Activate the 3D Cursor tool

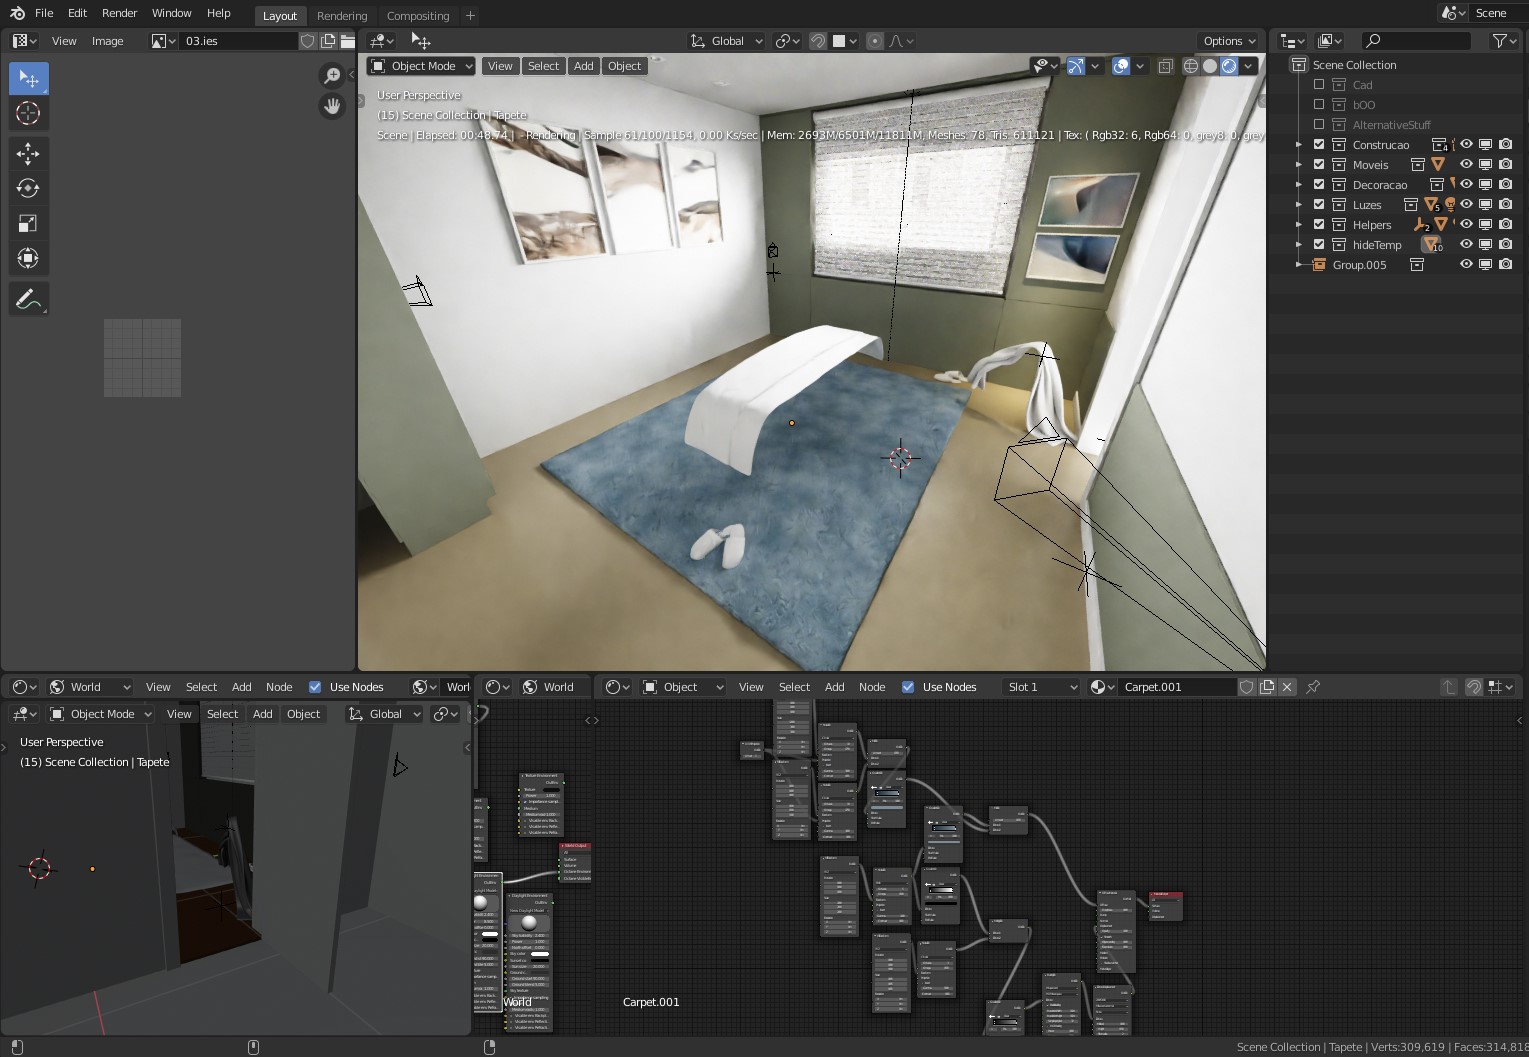[28, 113]
